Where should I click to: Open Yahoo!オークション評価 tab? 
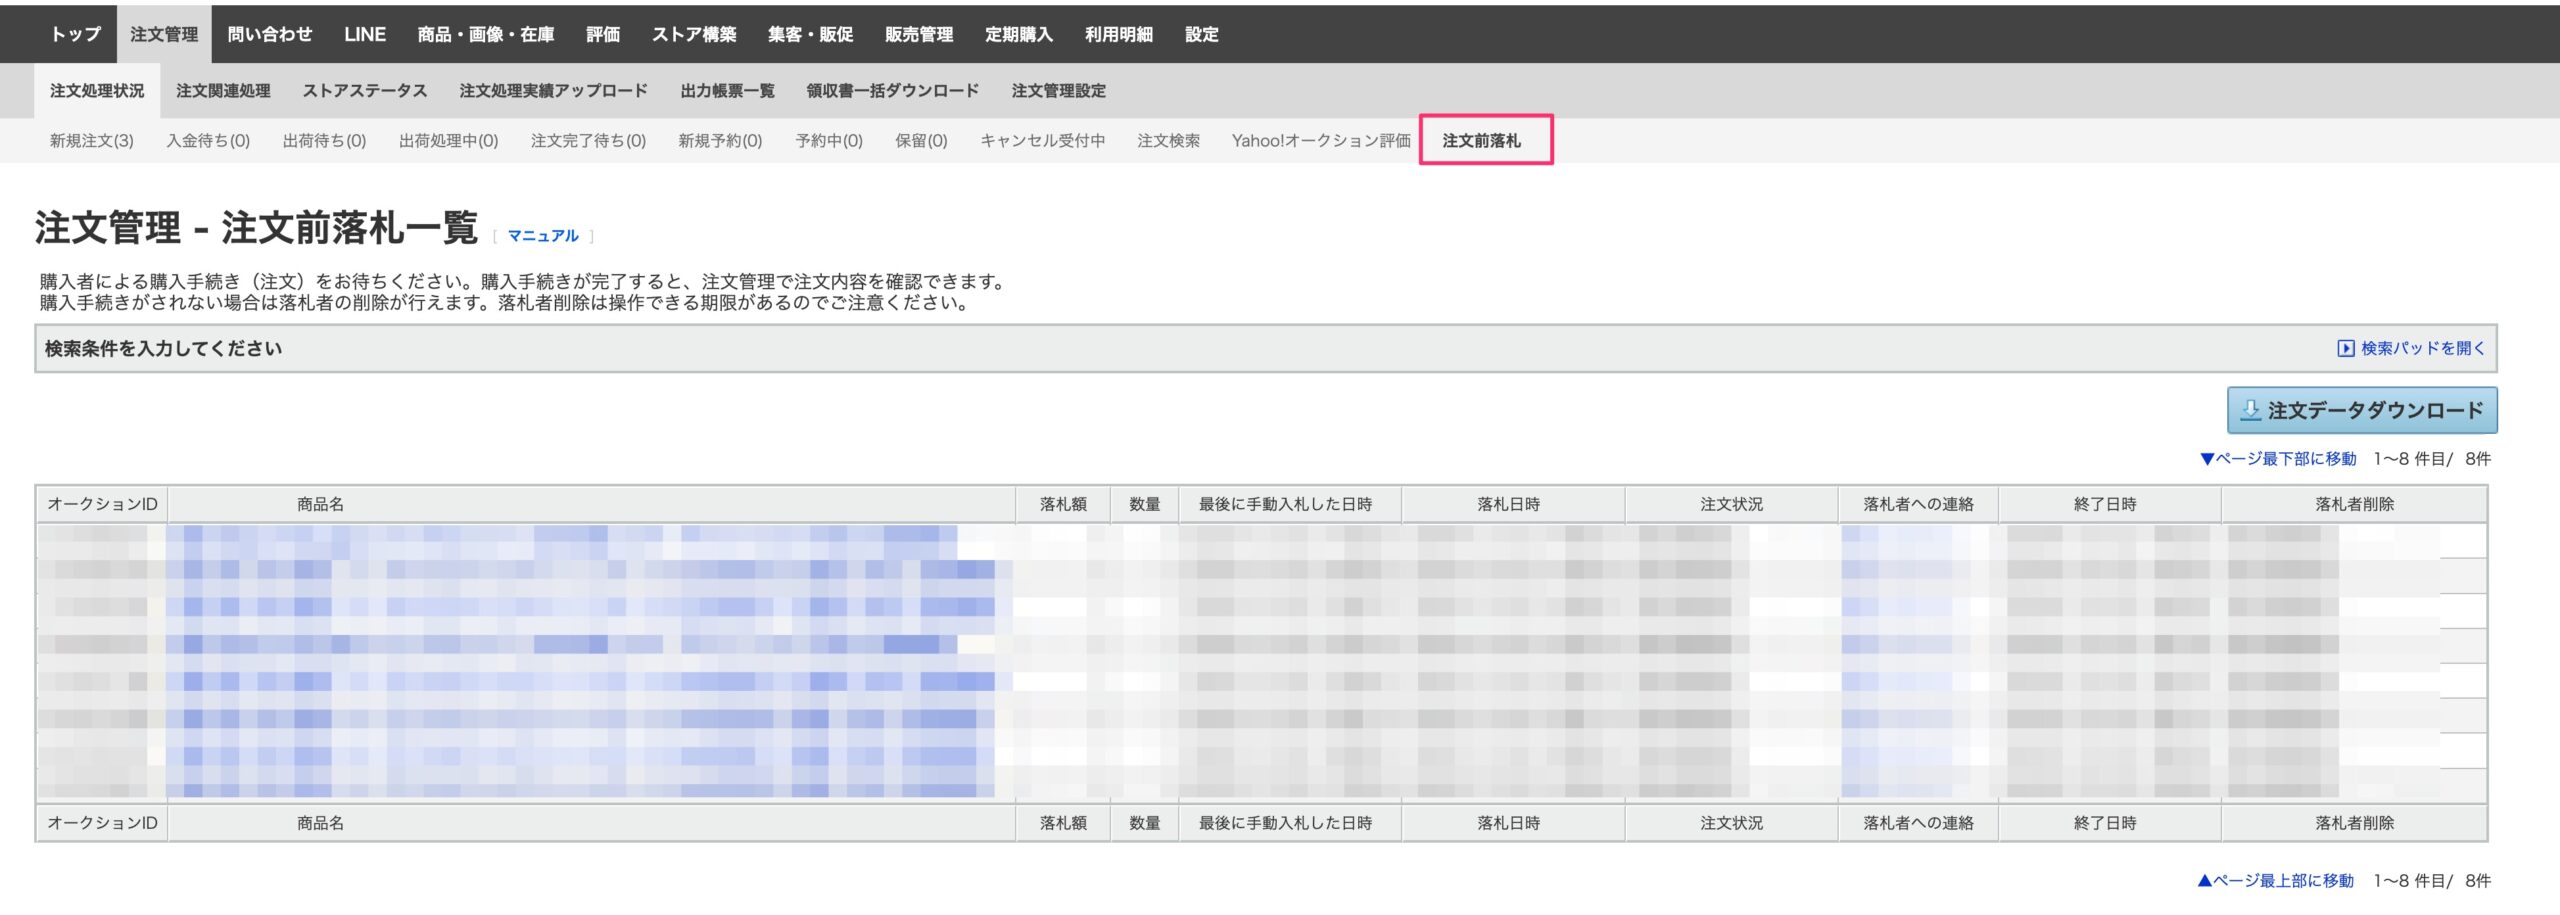pyautogui.click(x=1320, y=141)
